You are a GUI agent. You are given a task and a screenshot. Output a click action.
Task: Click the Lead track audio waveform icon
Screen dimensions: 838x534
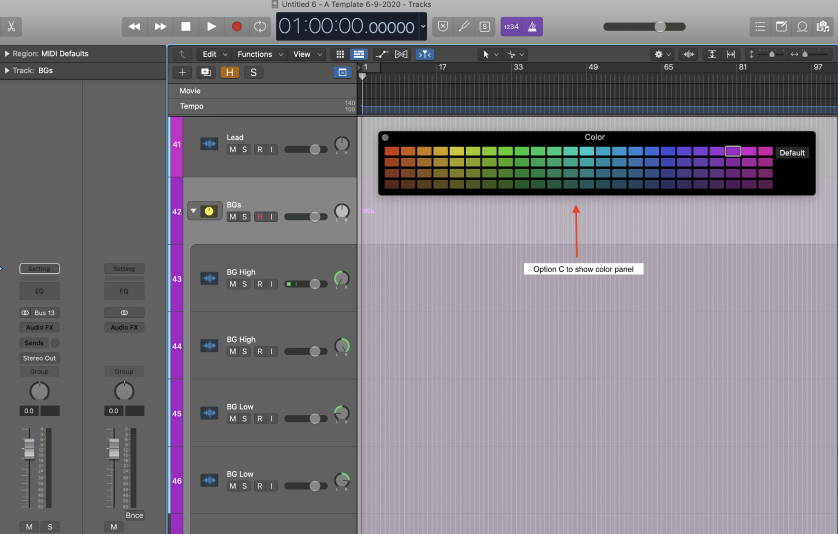[x=209, y=144]
